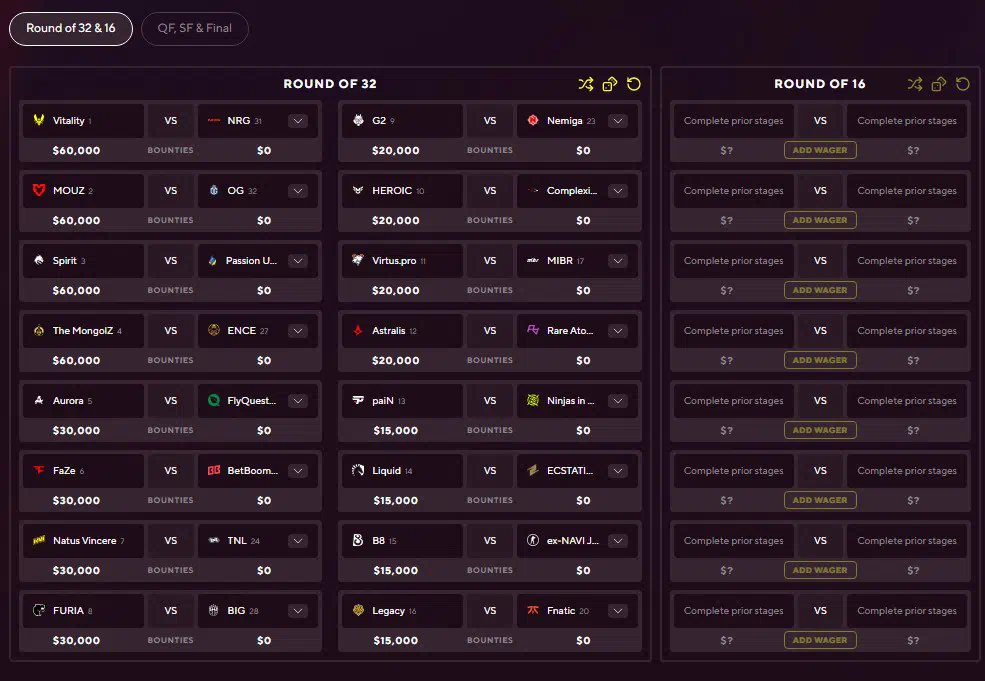985x681 pixels.
Task: Reset the Round of 16 picks
Action: pos(962,84)
